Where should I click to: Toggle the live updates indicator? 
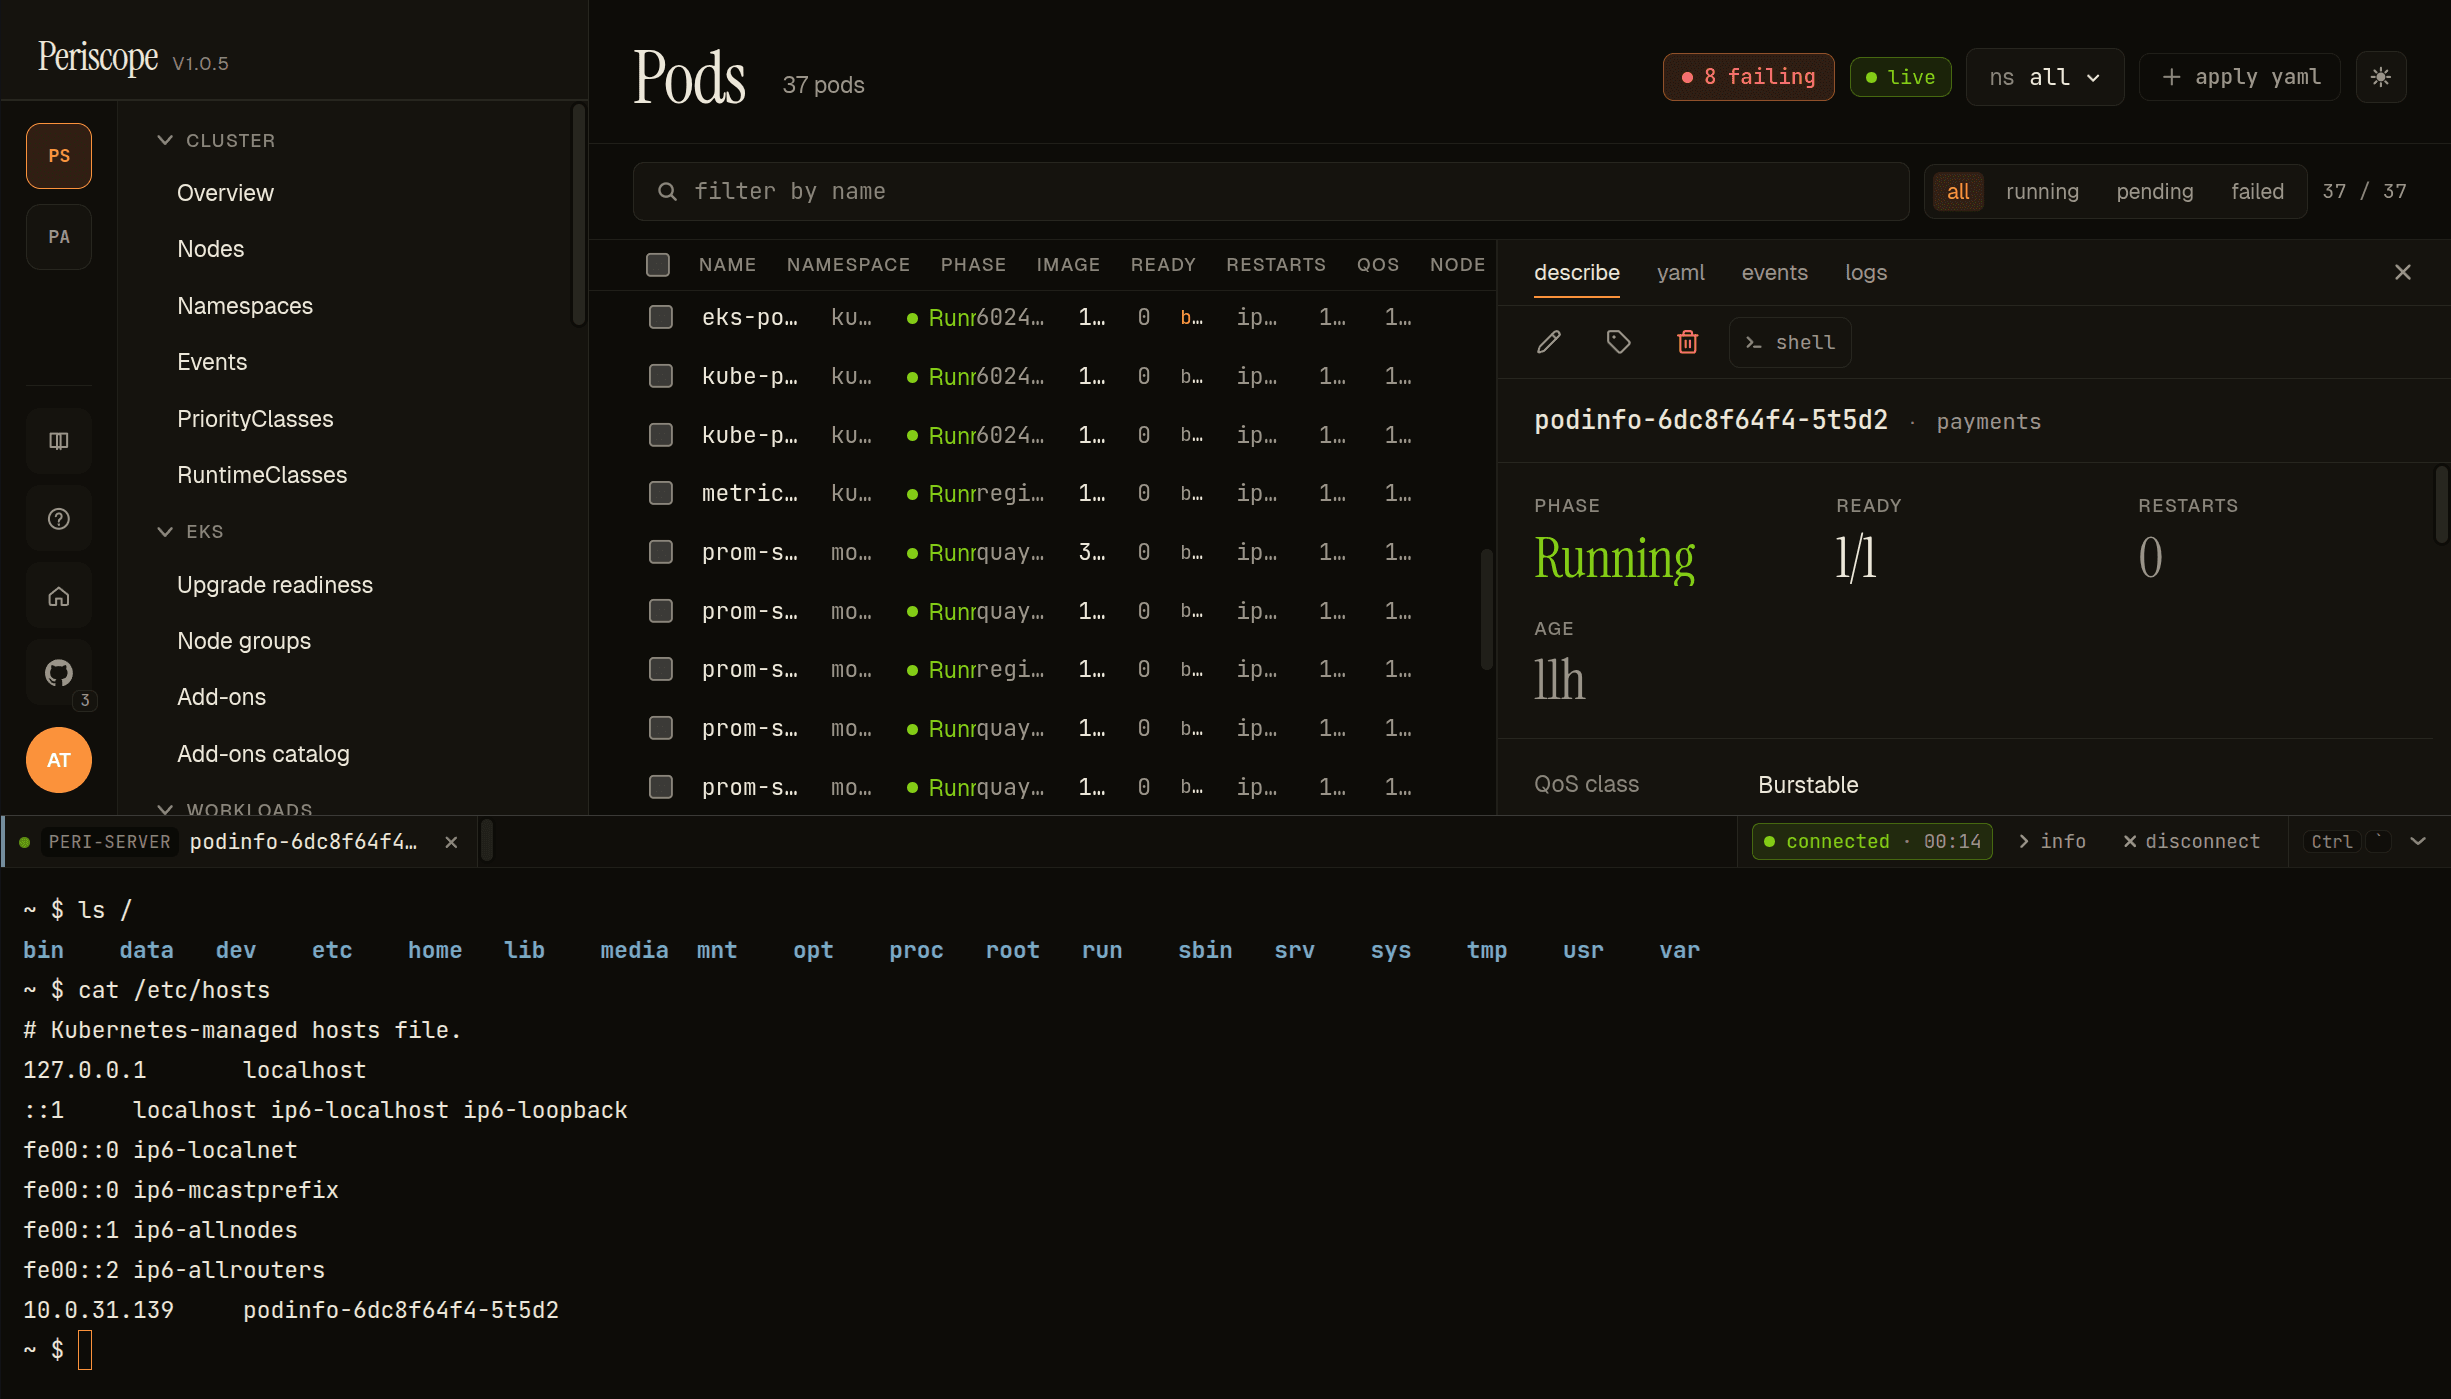tap(1900, 77)
